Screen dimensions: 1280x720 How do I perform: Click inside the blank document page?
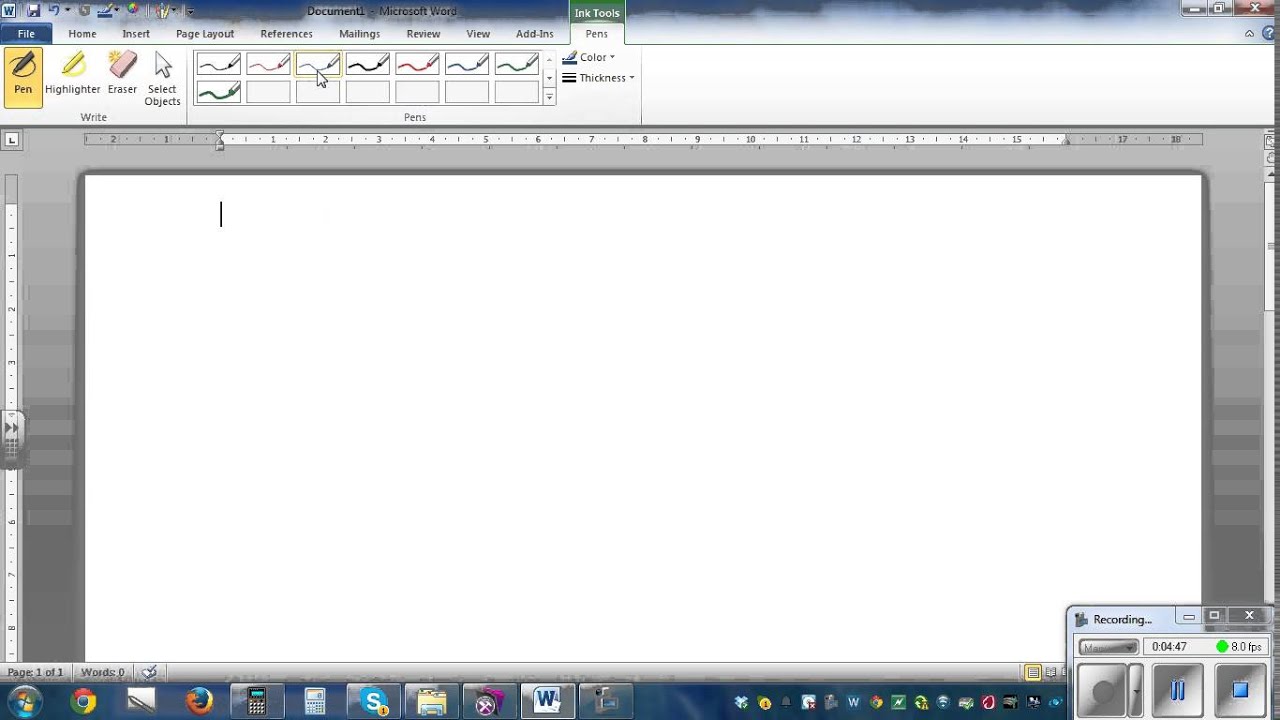643,418
